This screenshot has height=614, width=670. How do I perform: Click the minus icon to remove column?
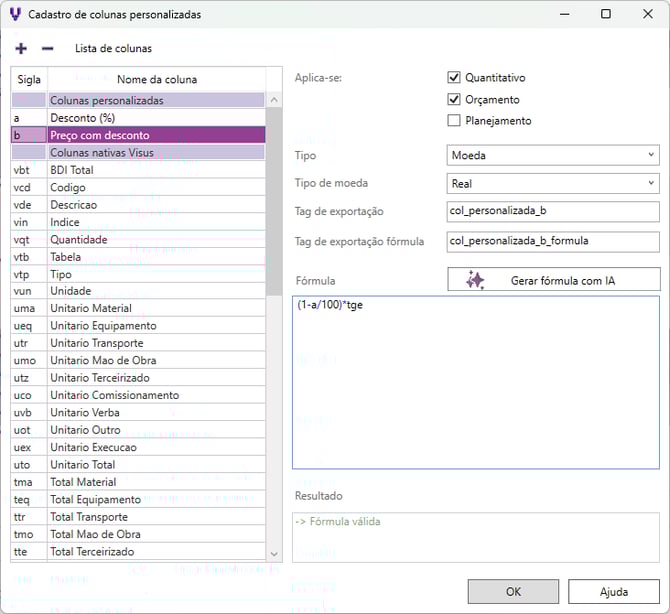[x=47, y=48]
